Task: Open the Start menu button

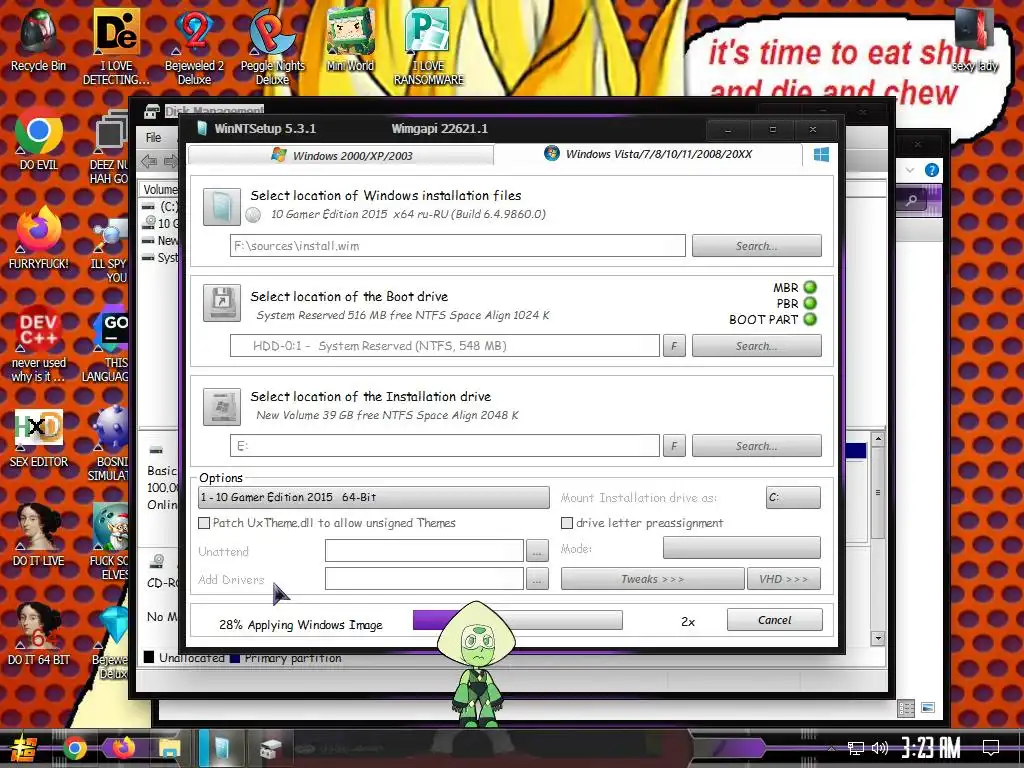Action: (x=22, y=748)
